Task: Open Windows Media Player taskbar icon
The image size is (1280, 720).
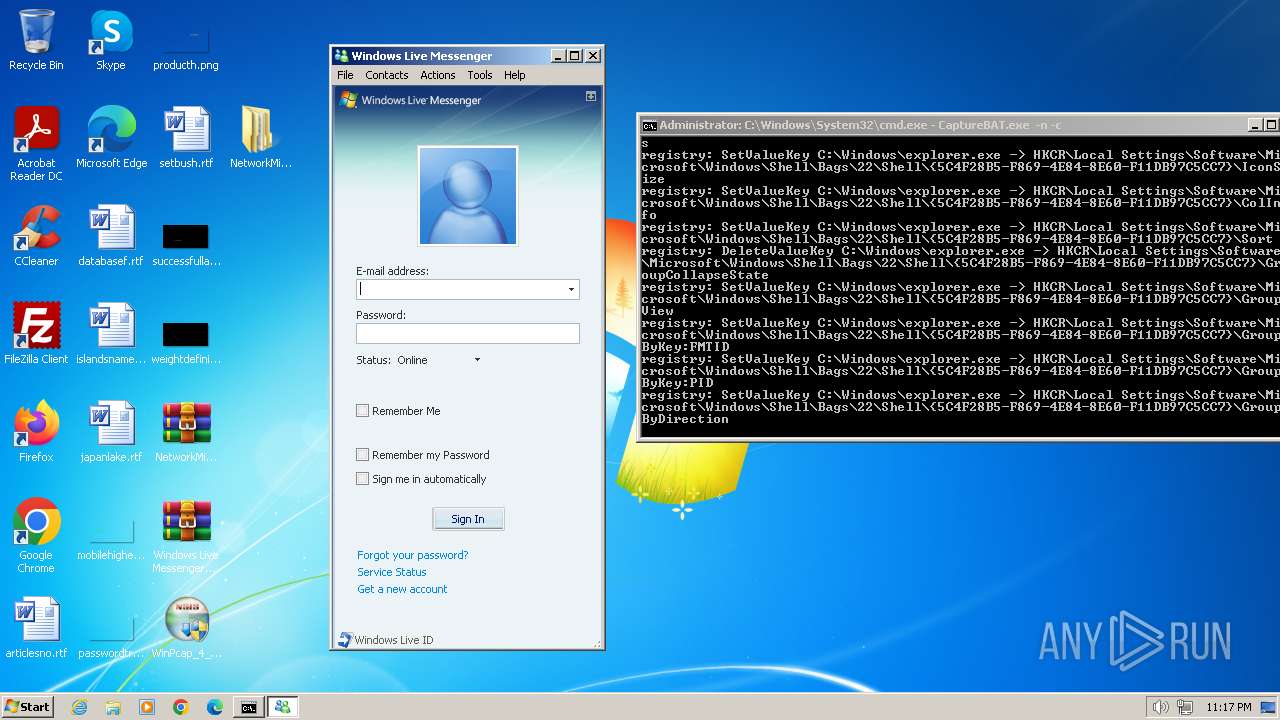Action: [147, 707]
